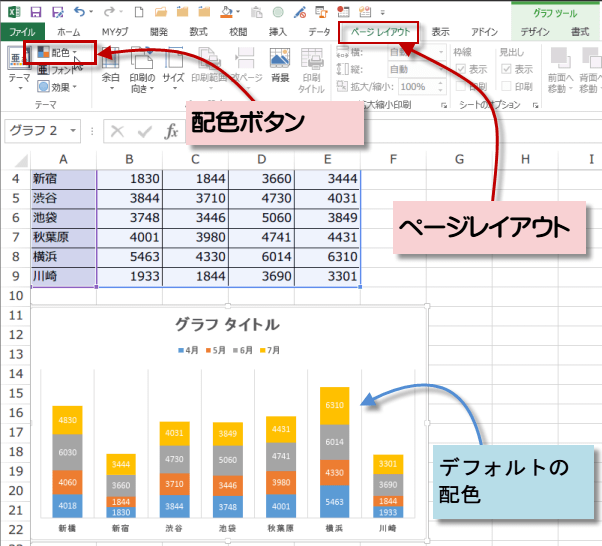Click the fx insert function icon

point(171,131)
